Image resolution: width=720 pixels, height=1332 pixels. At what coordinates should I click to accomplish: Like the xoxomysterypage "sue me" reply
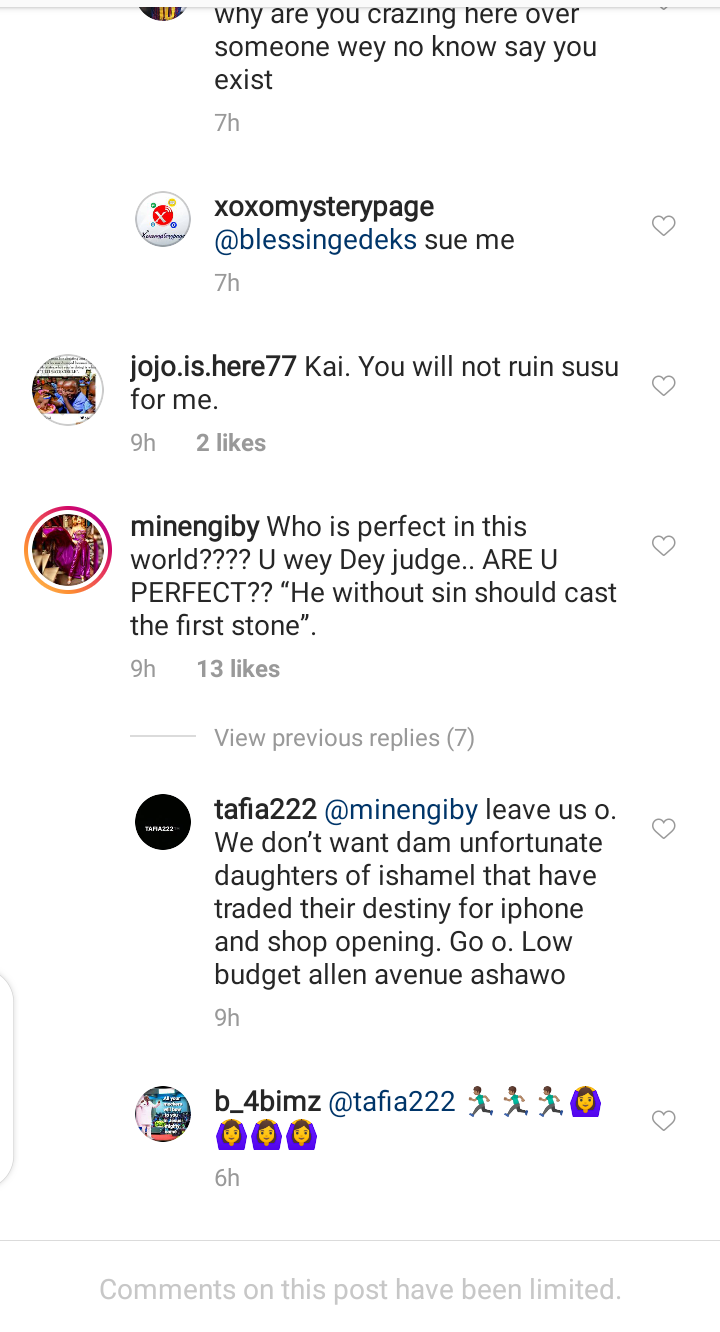[x=664, y=226]
